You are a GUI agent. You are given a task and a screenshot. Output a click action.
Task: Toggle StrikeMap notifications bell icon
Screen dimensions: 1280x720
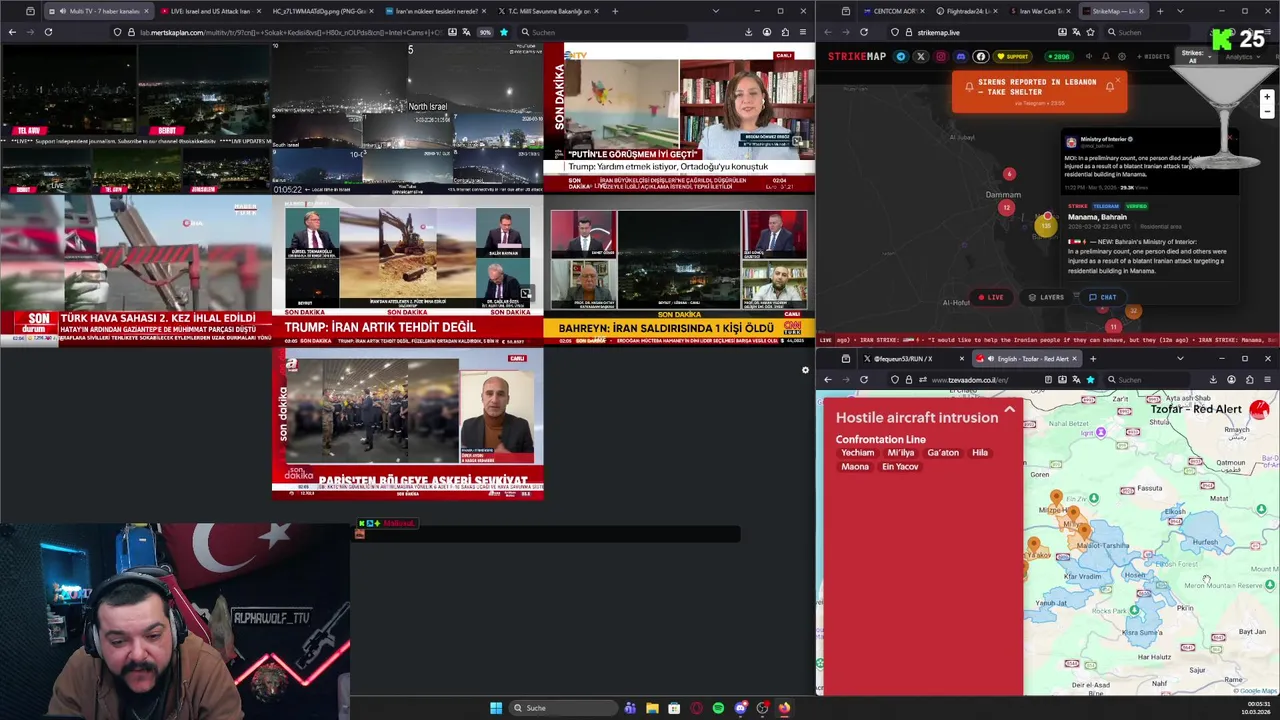pos(1106,56)
